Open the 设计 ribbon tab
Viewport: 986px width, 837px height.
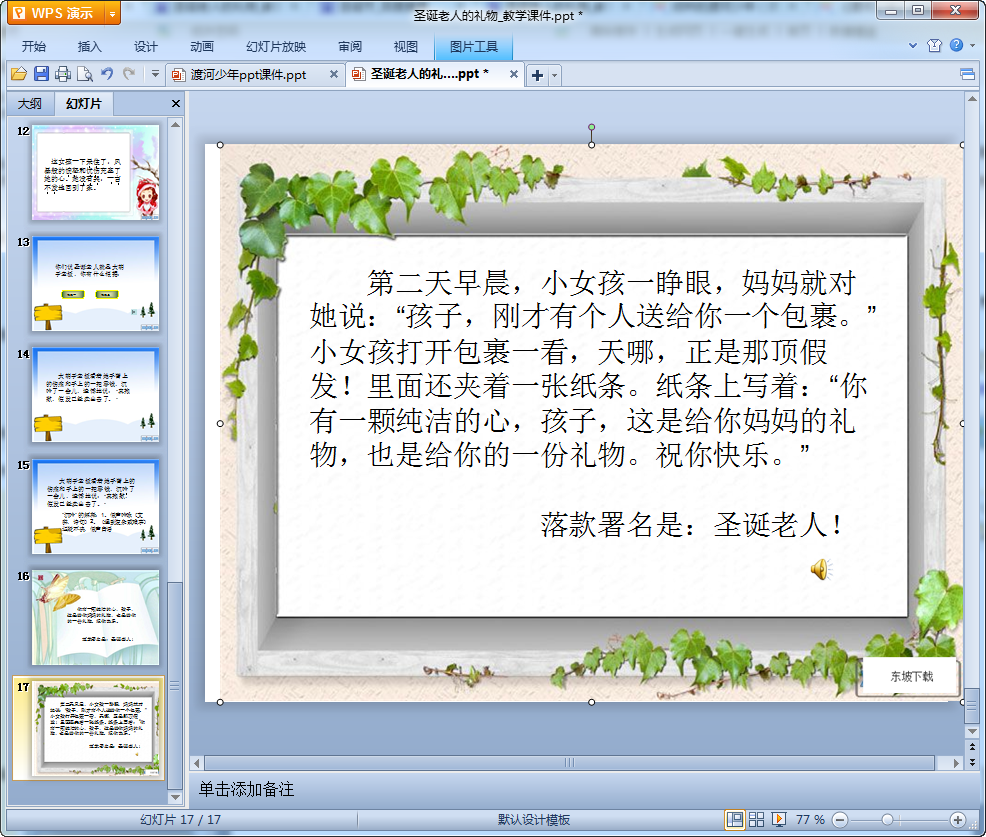click(145, 47)
